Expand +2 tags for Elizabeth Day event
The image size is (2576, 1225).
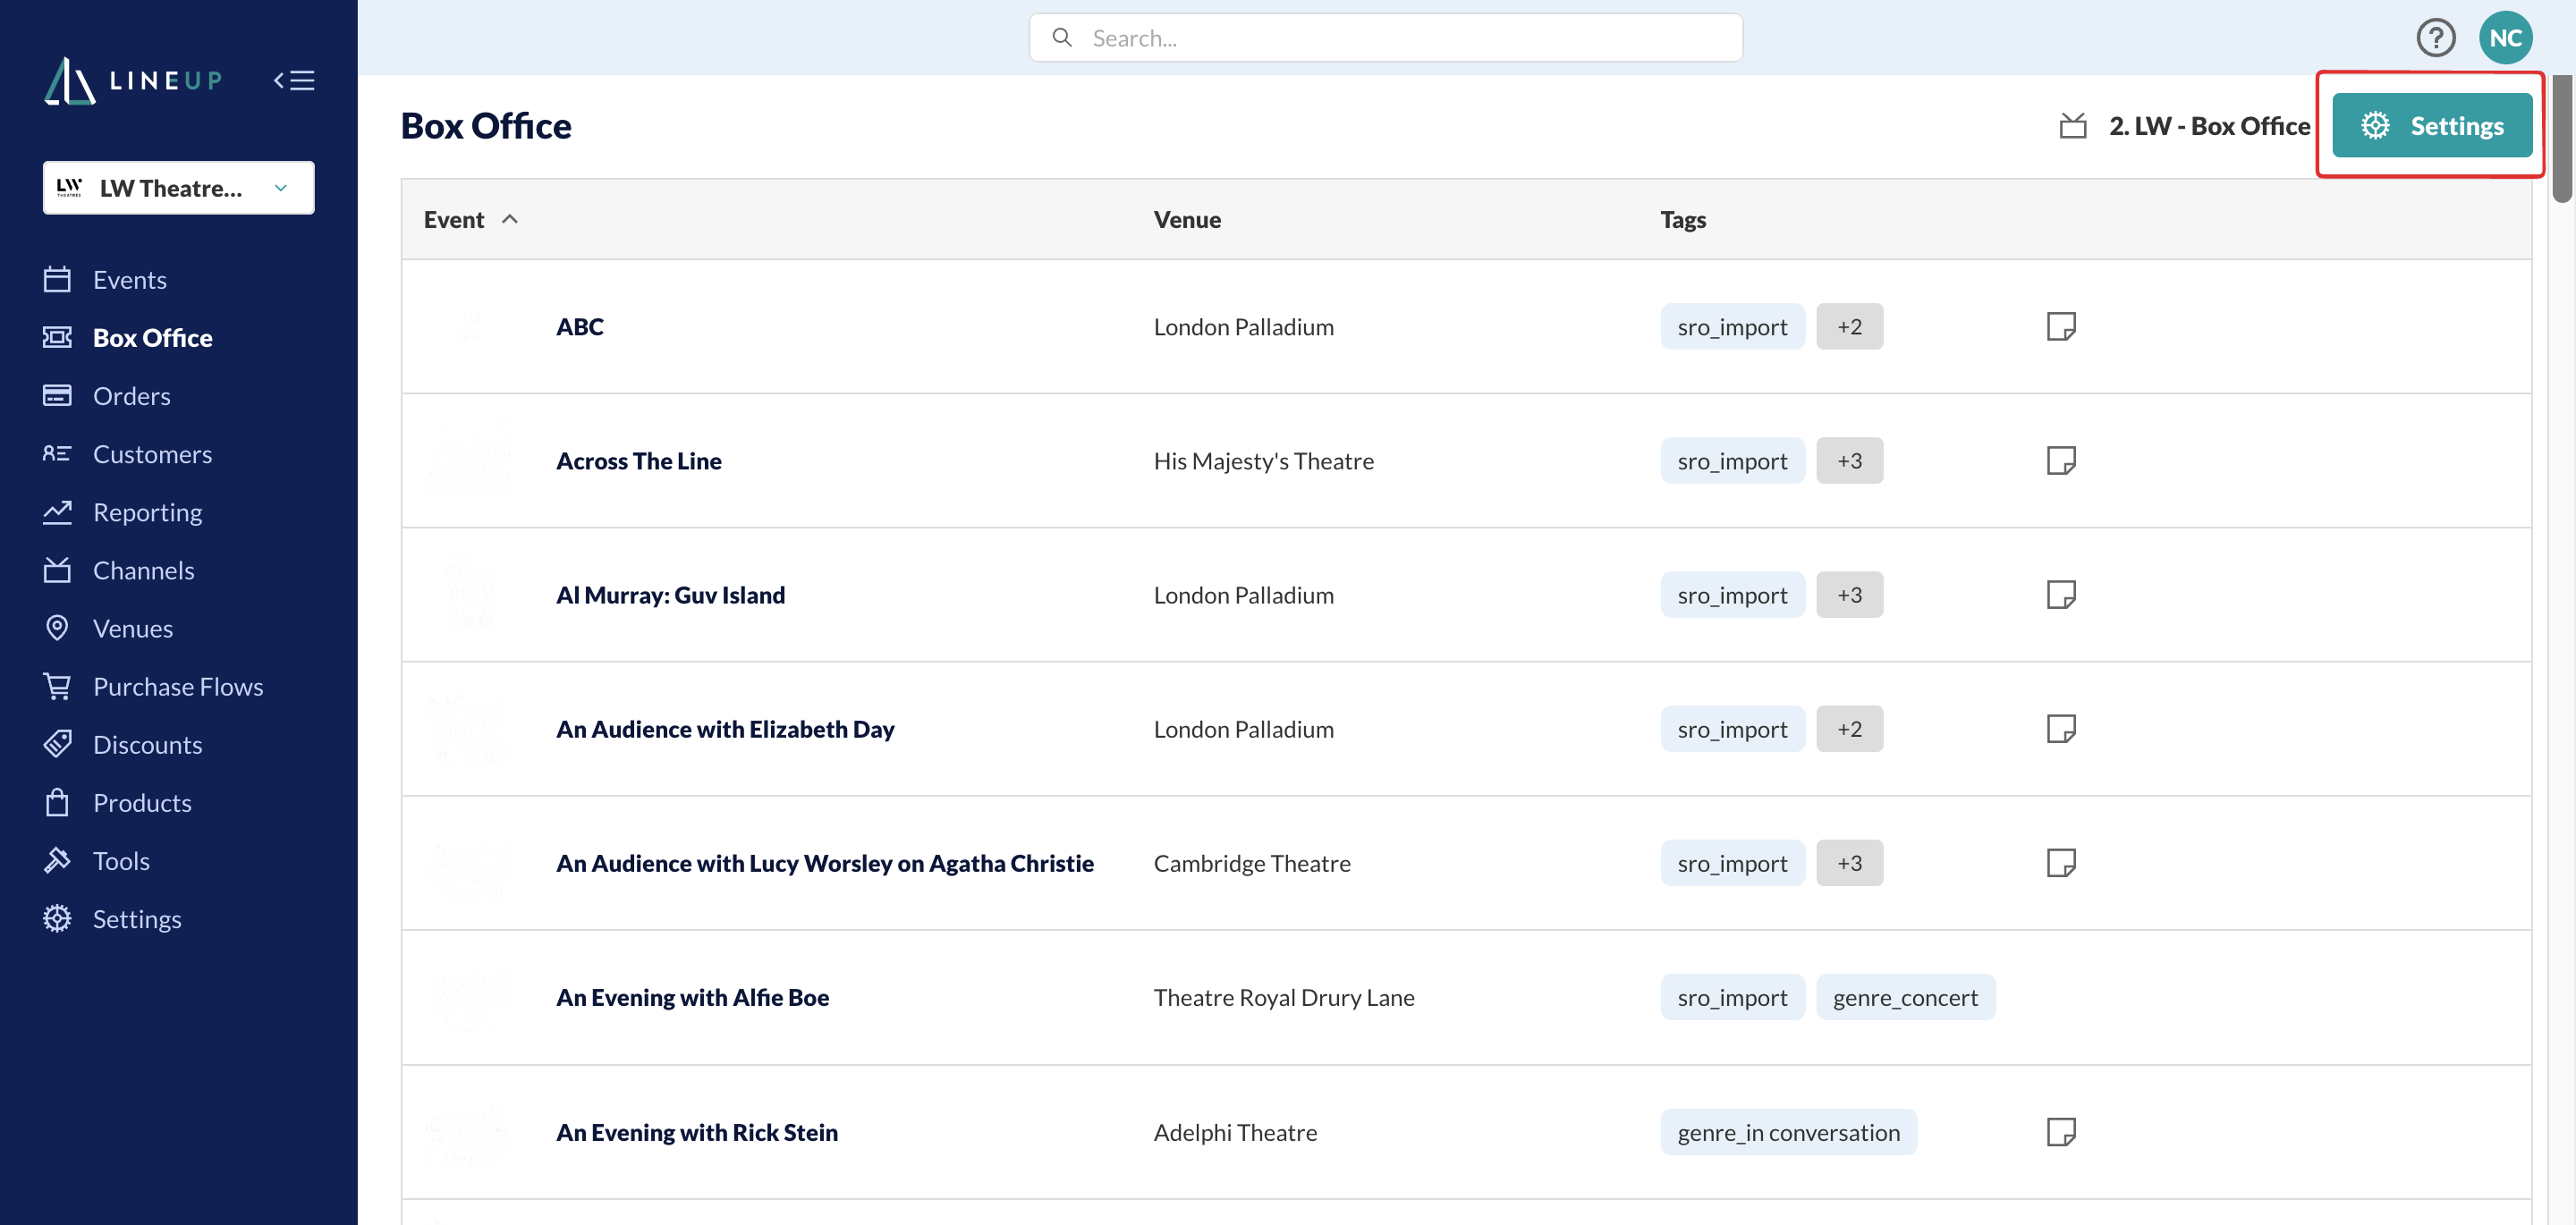coord(1849,728)
